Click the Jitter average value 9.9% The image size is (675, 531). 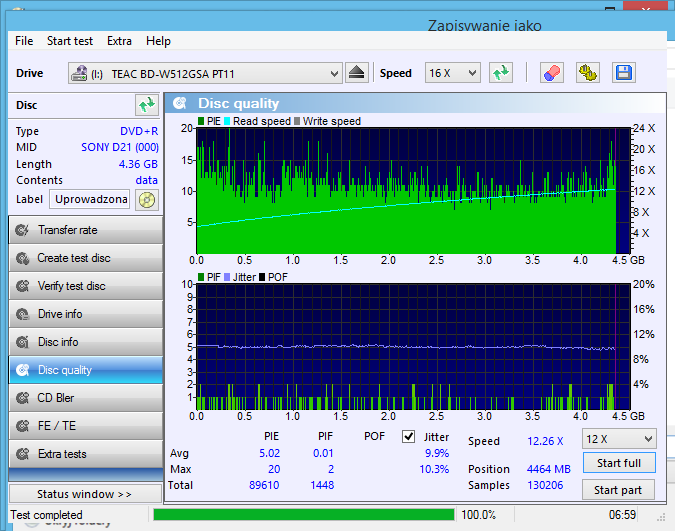click(x=437, y=453)
